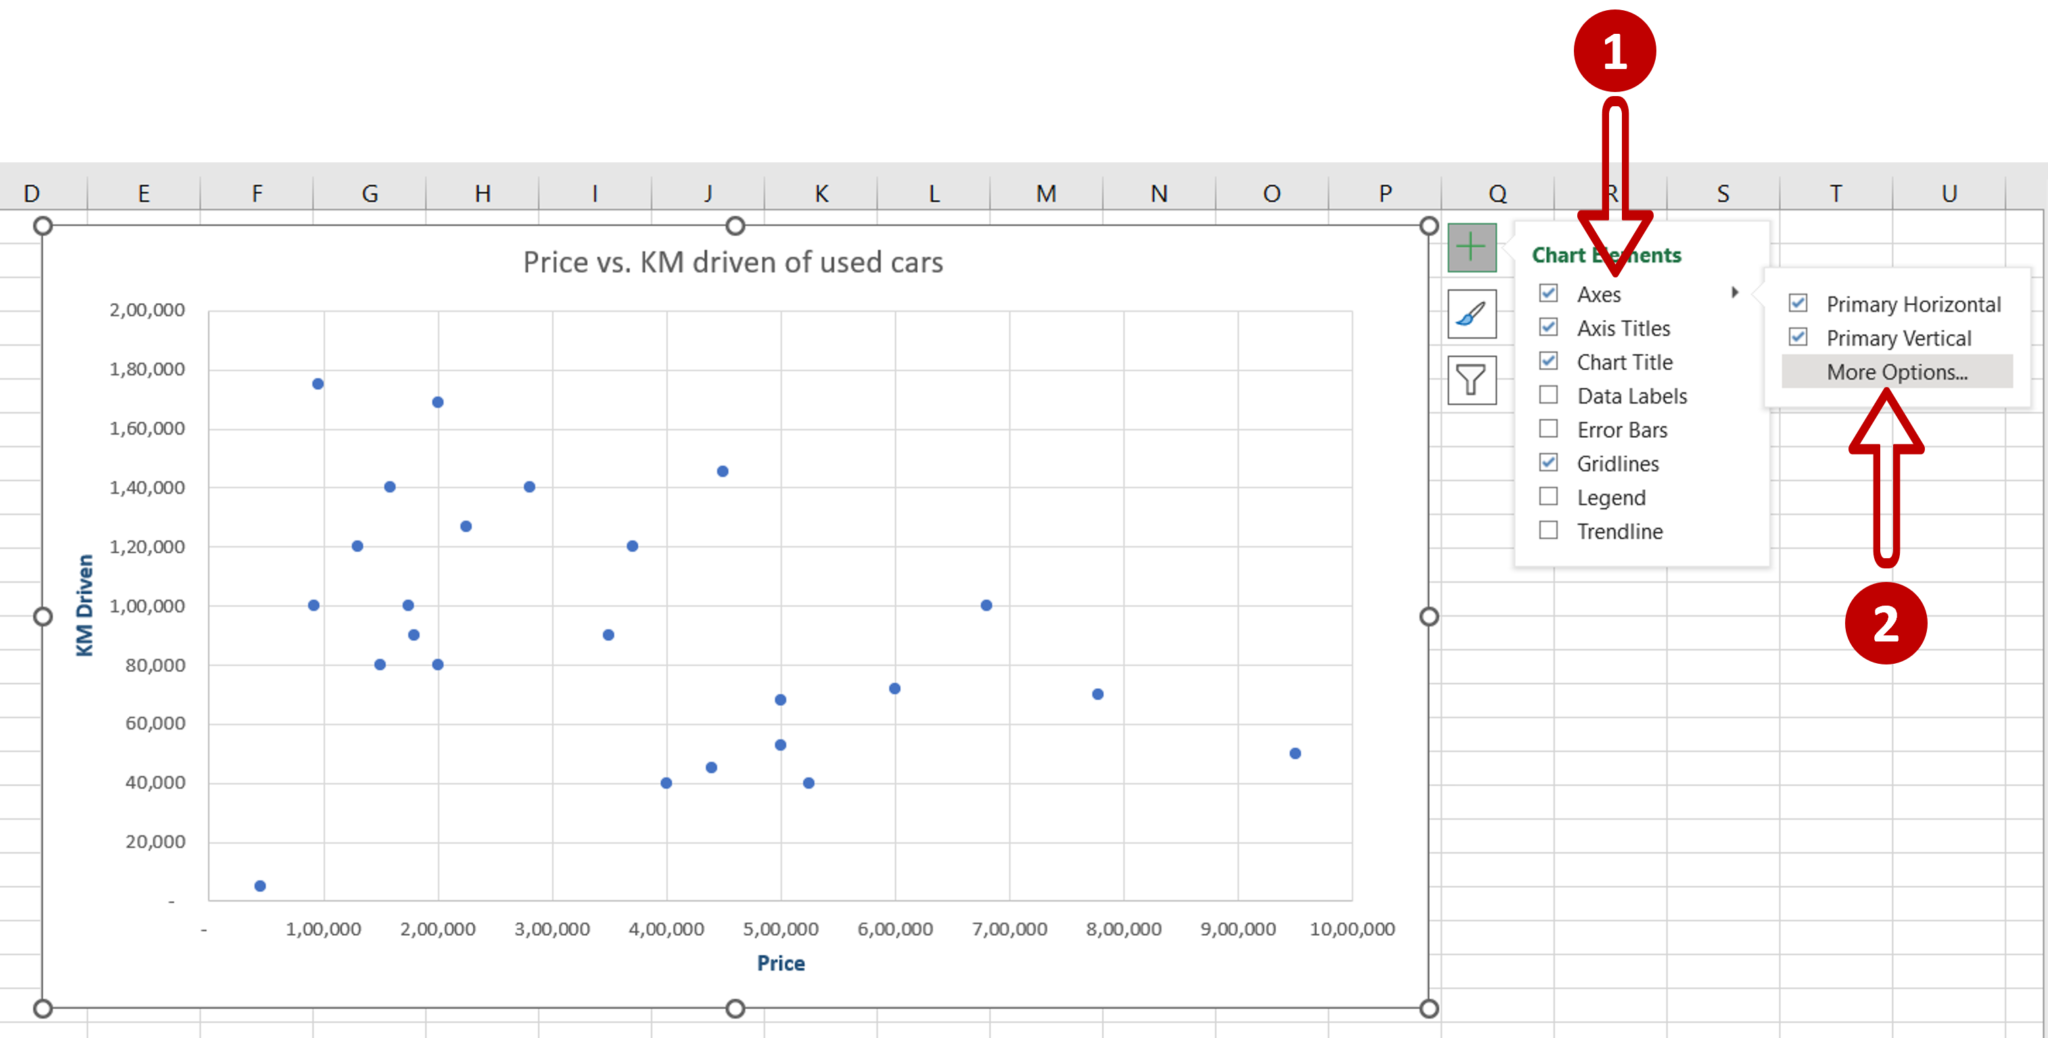Toggle Primary Vertical axis off
The height and width of the screenshot is (1038, 2048).
point(1798,336)
